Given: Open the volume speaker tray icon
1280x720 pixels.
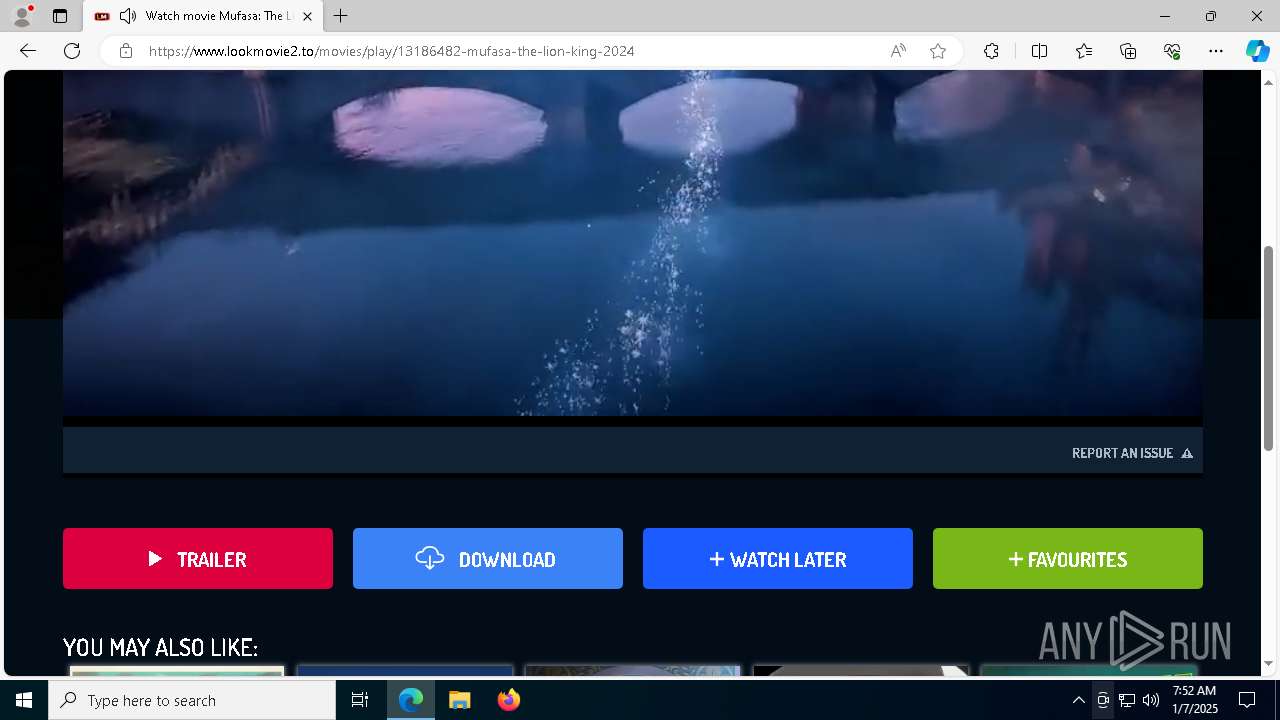Looking at the screenshot, I should click(x=1151, y=700).
